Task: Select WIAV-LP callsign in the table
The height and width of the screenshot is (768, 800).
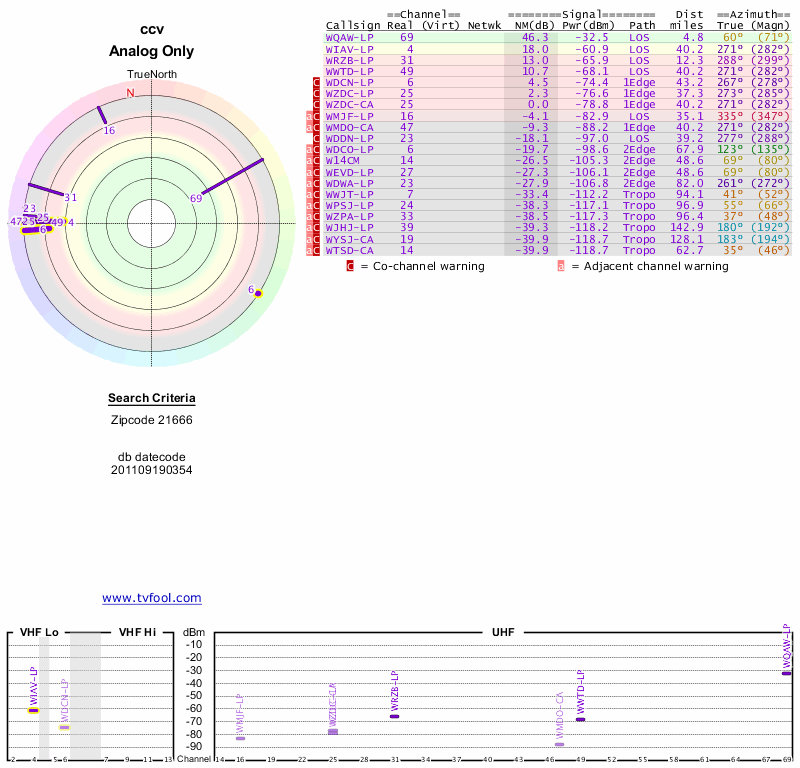Action: pyautogui.click(x=350, y=48)
